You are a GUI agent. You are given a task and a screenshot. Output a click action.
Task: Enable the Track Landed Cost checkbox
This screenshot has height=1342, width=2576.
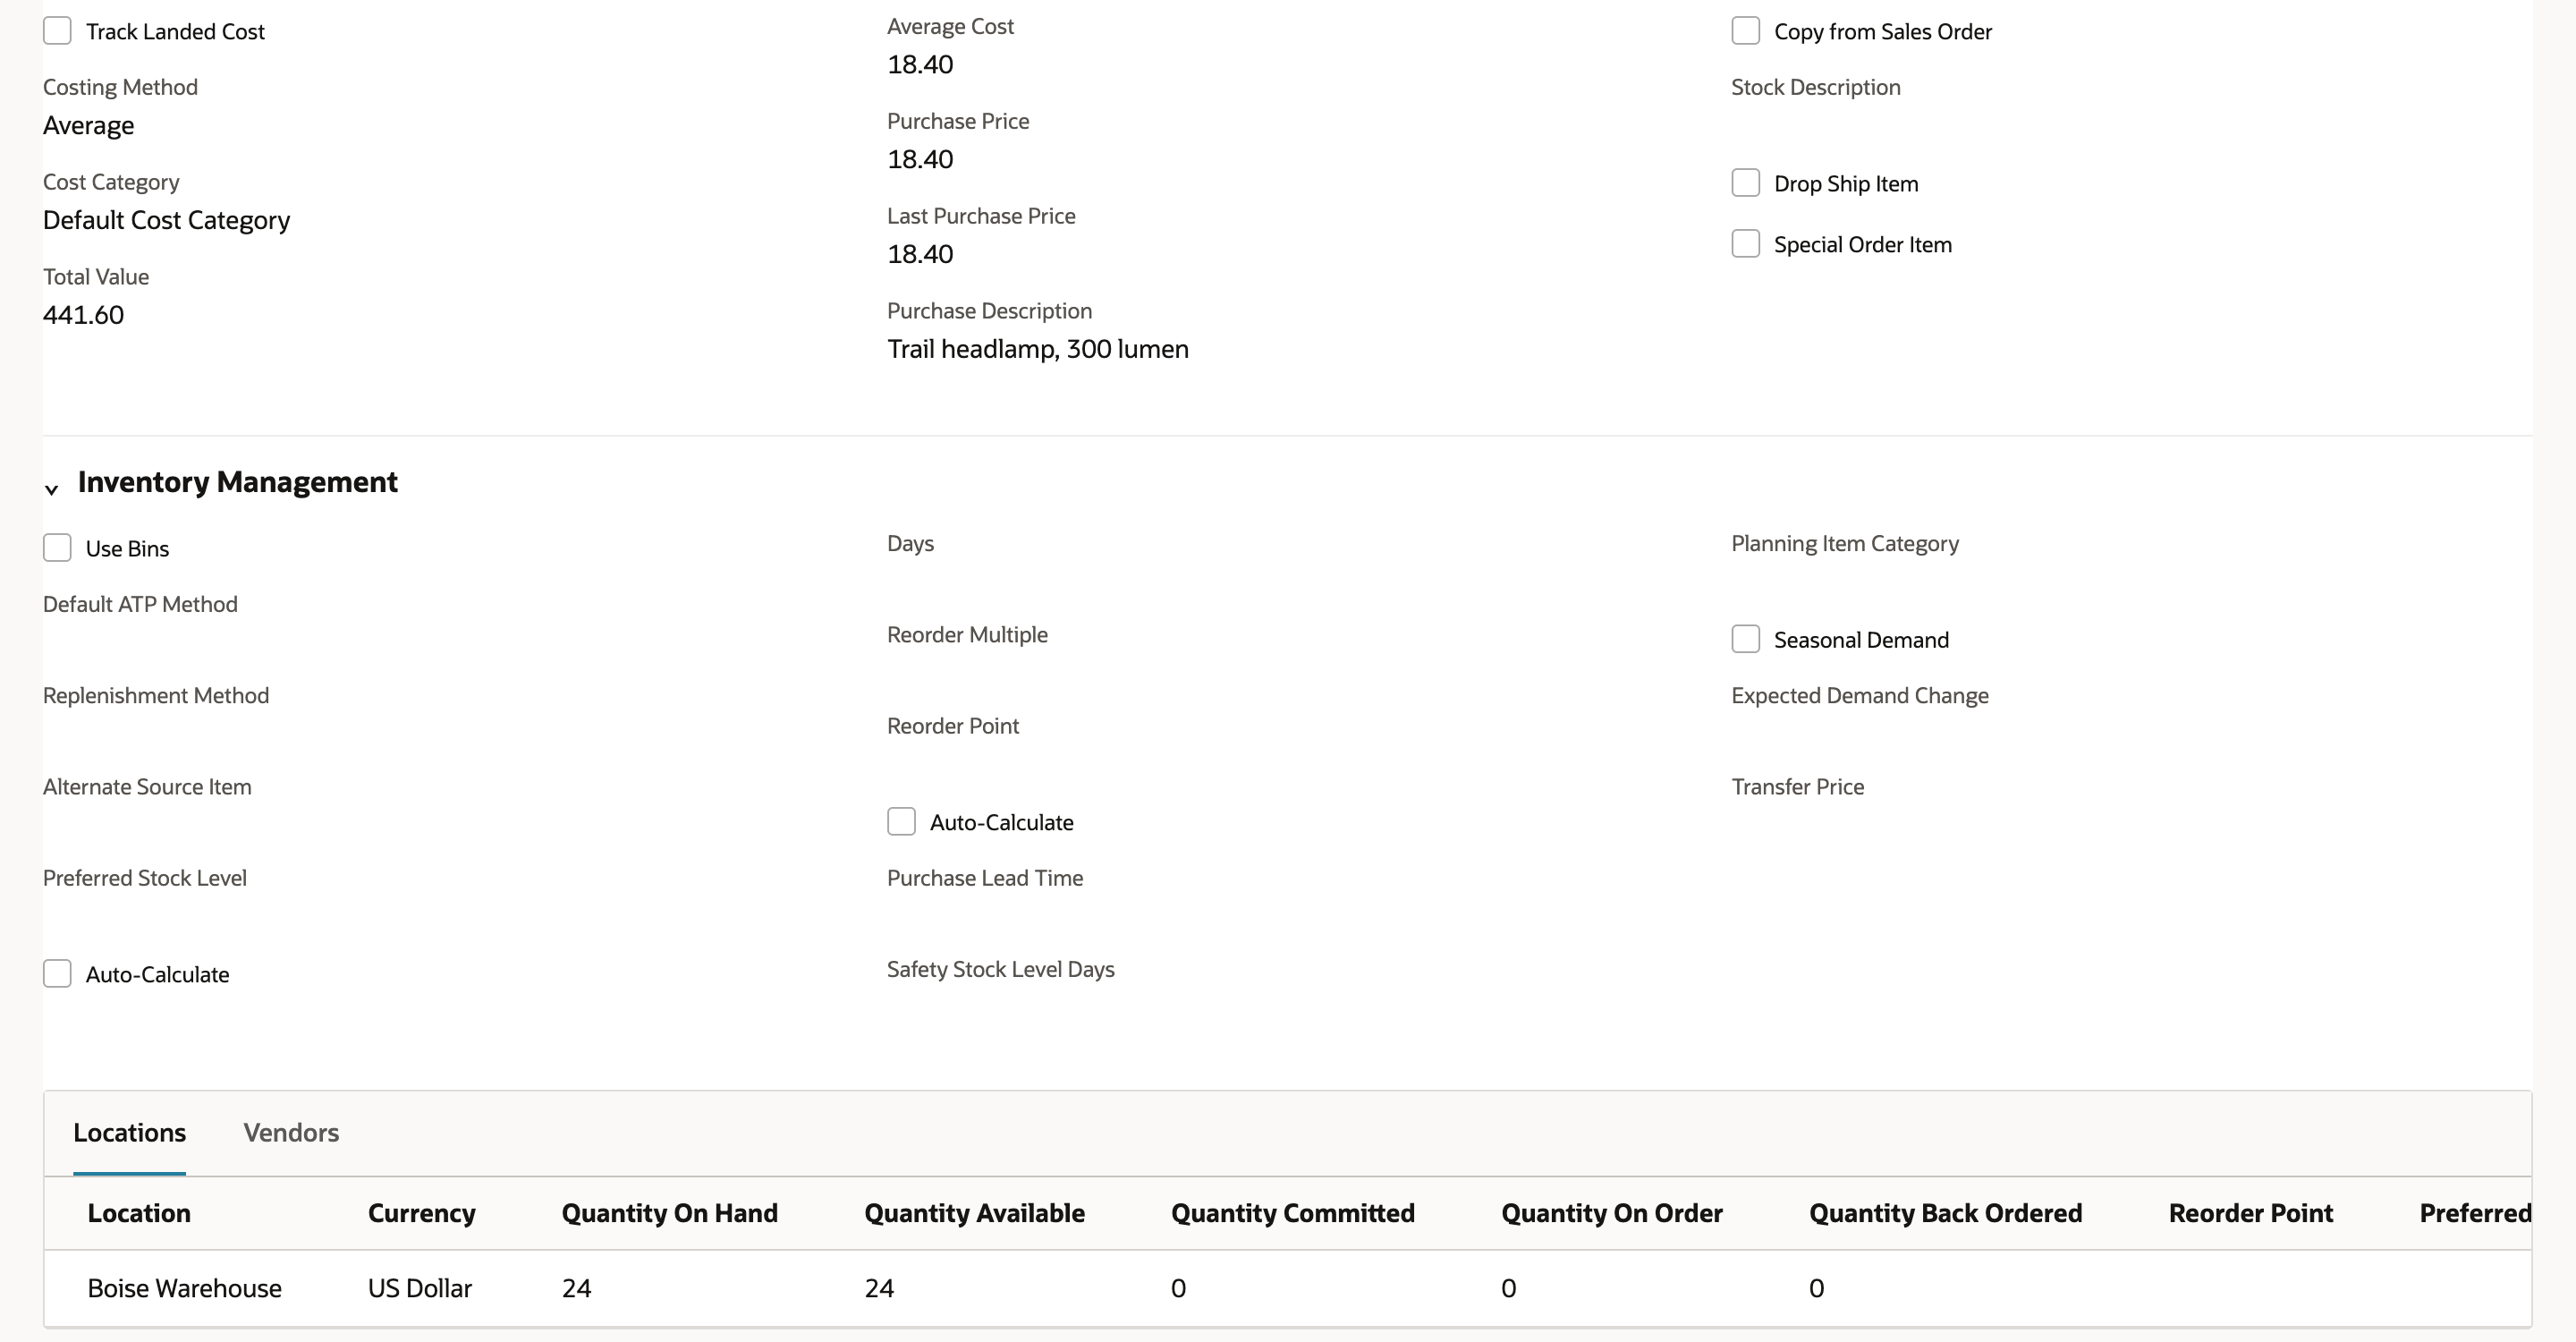point(57,31)
